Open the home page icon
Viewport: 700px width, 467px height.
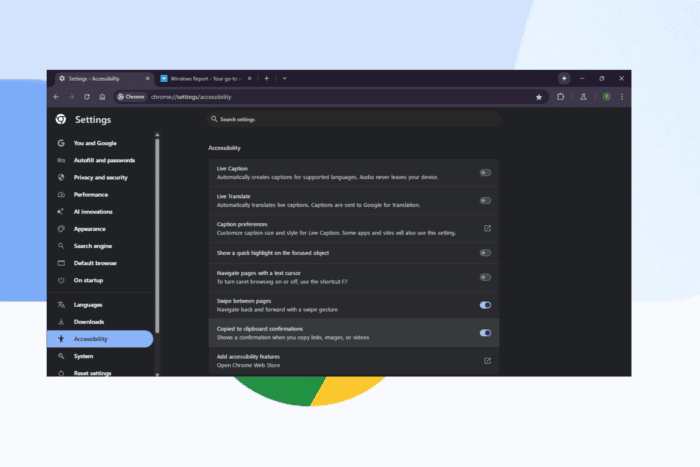[102, 97]
